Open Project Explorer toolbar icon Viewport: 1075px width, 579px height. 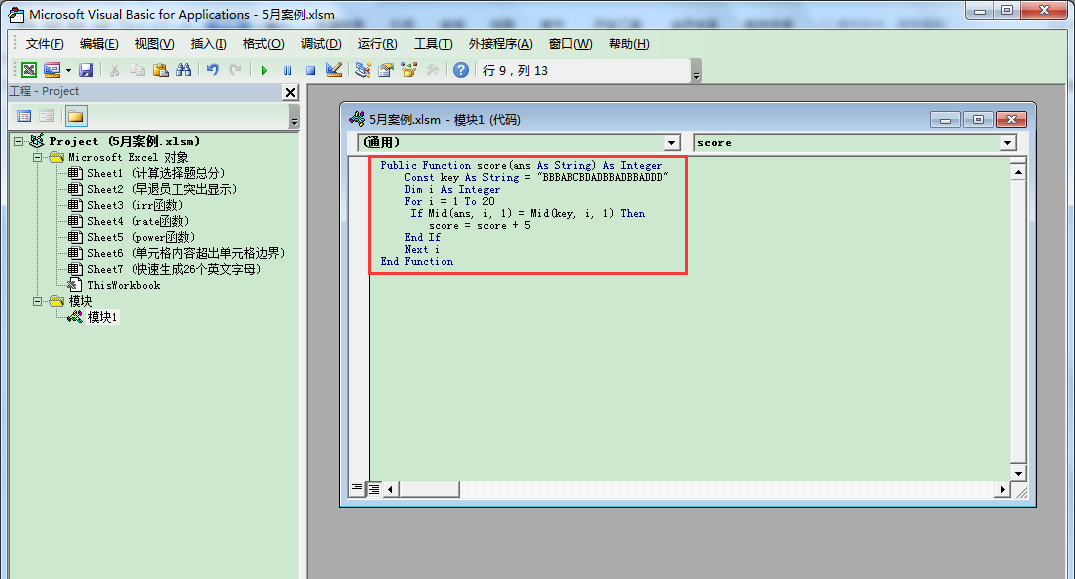[x=363, y=70]
